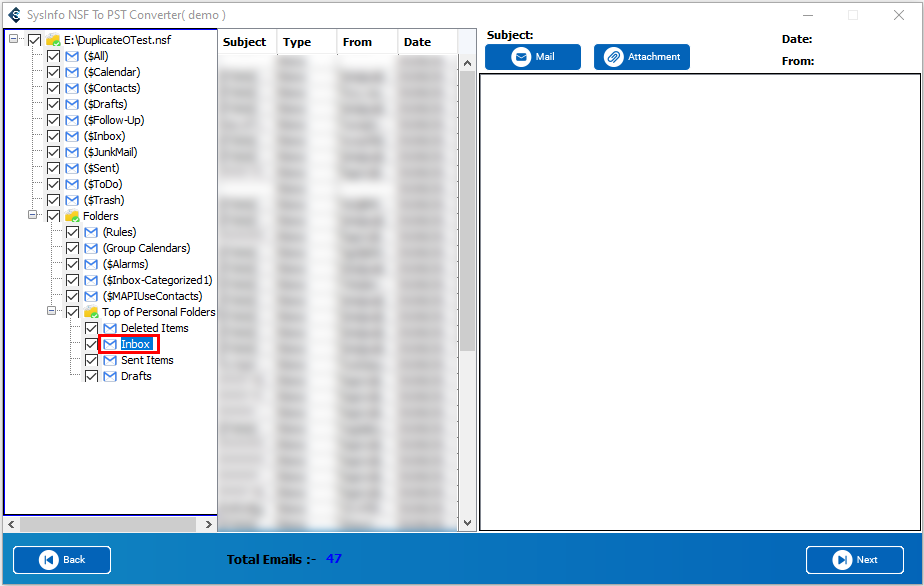Screen dimensions: 924x586
Task: Click the envelope icon beside (Group Calendars)
Action: click(x=91, y=248)
